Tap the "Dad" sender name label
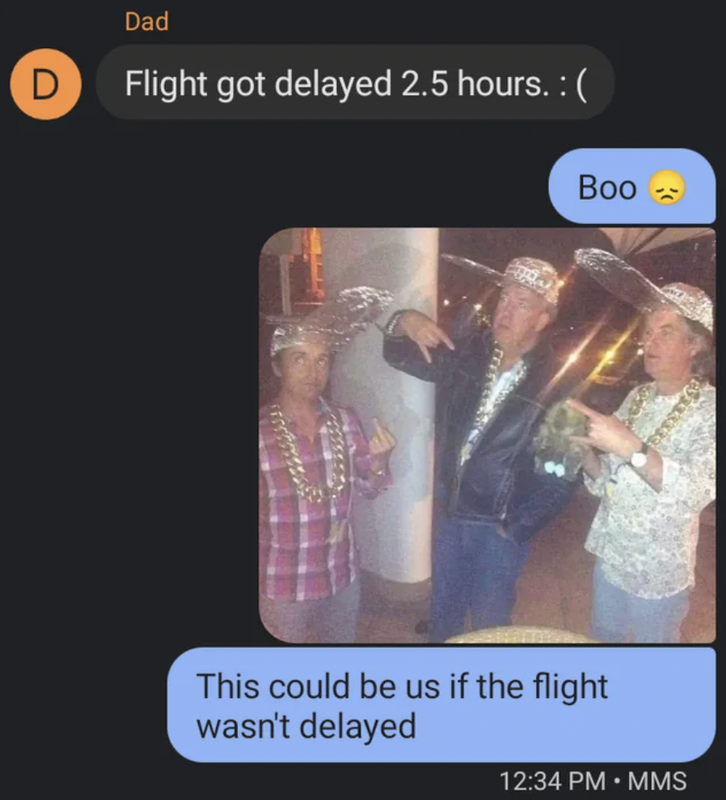Screen dimensions: 726x800 (147, 21)
